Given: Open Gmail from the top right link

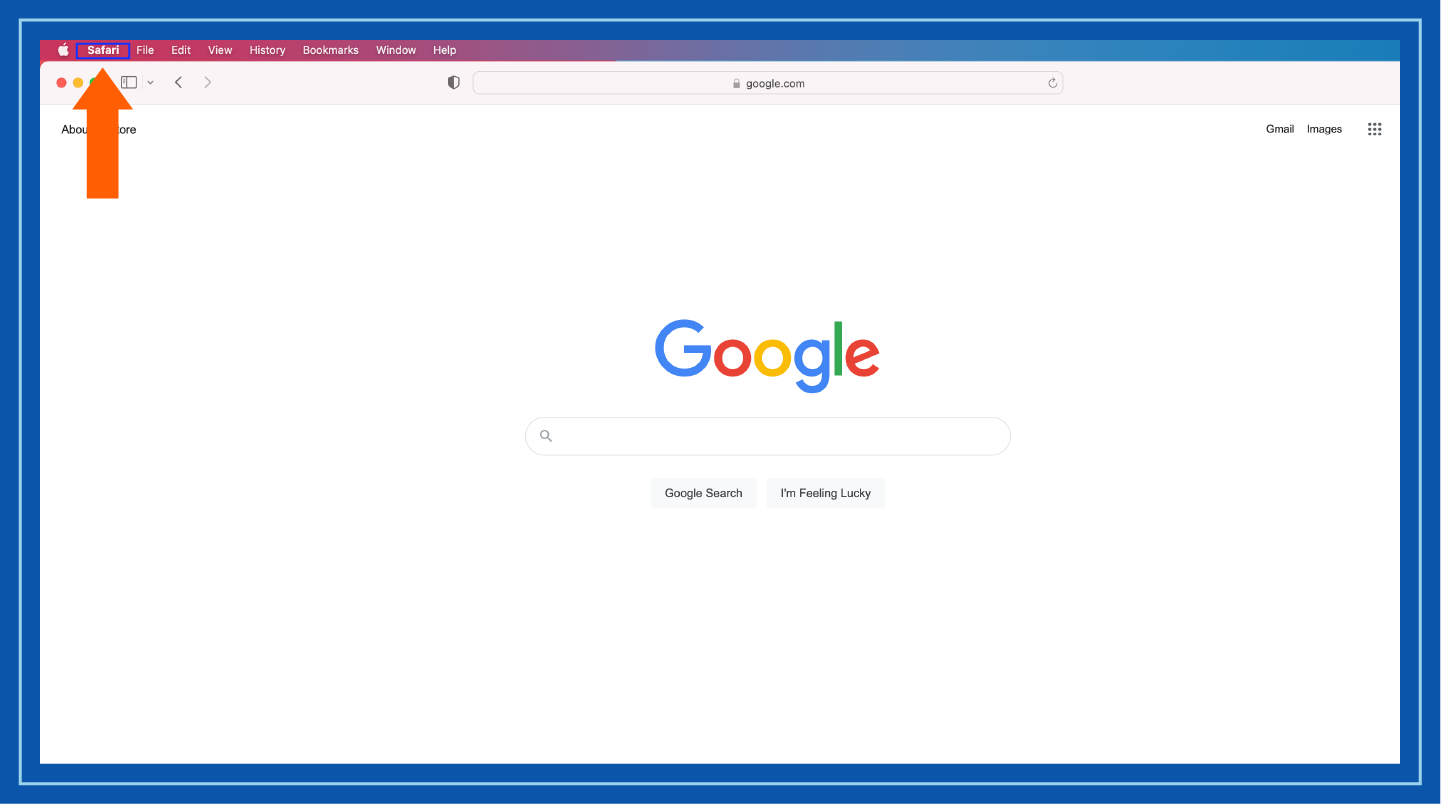Looking at the screenshot, I should coord(1279,128).
